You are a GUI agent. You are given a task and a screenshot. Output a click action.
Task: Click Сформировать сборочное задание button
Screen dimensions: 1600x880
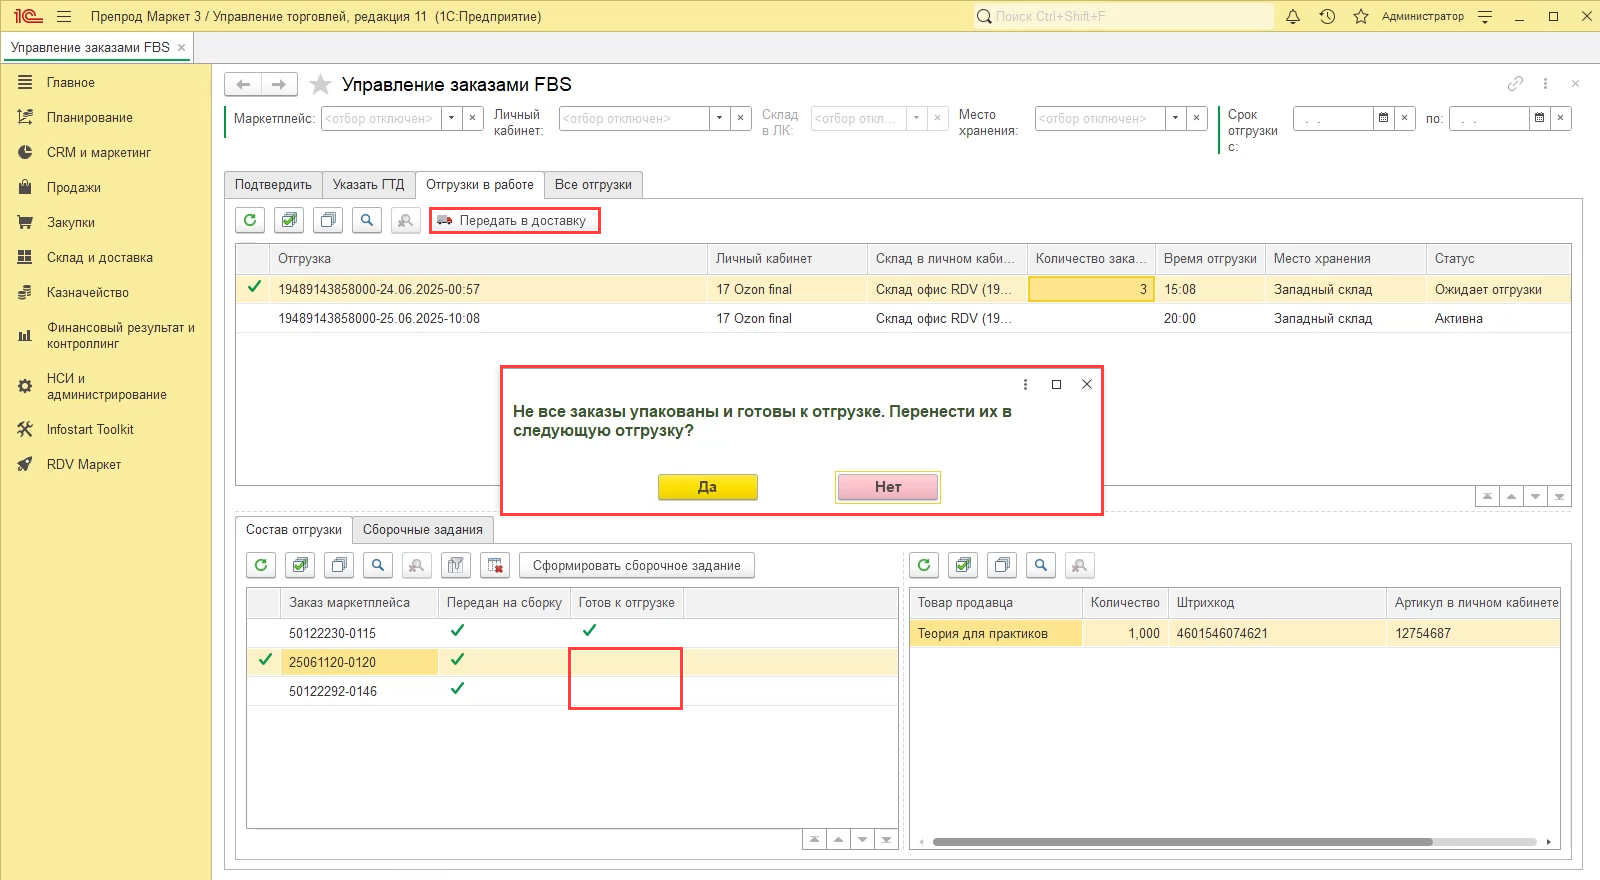(x=636, y=565)
